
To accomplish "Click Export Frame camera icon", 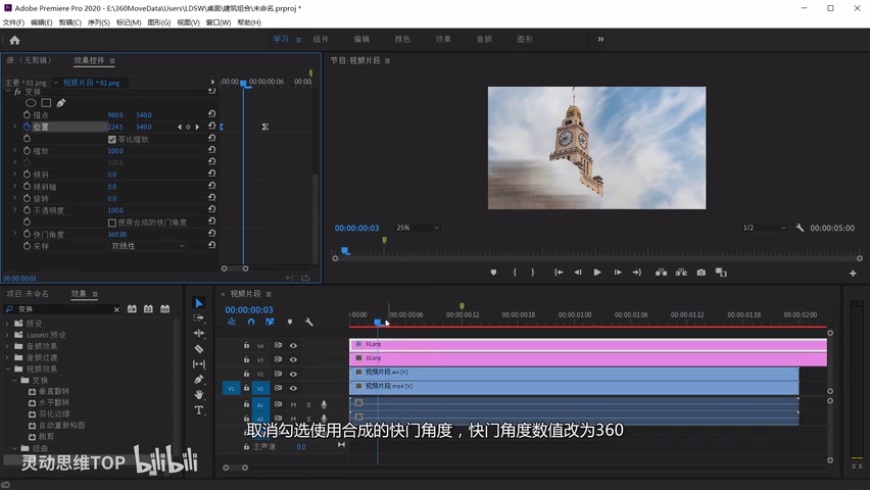I will point(701,272).
